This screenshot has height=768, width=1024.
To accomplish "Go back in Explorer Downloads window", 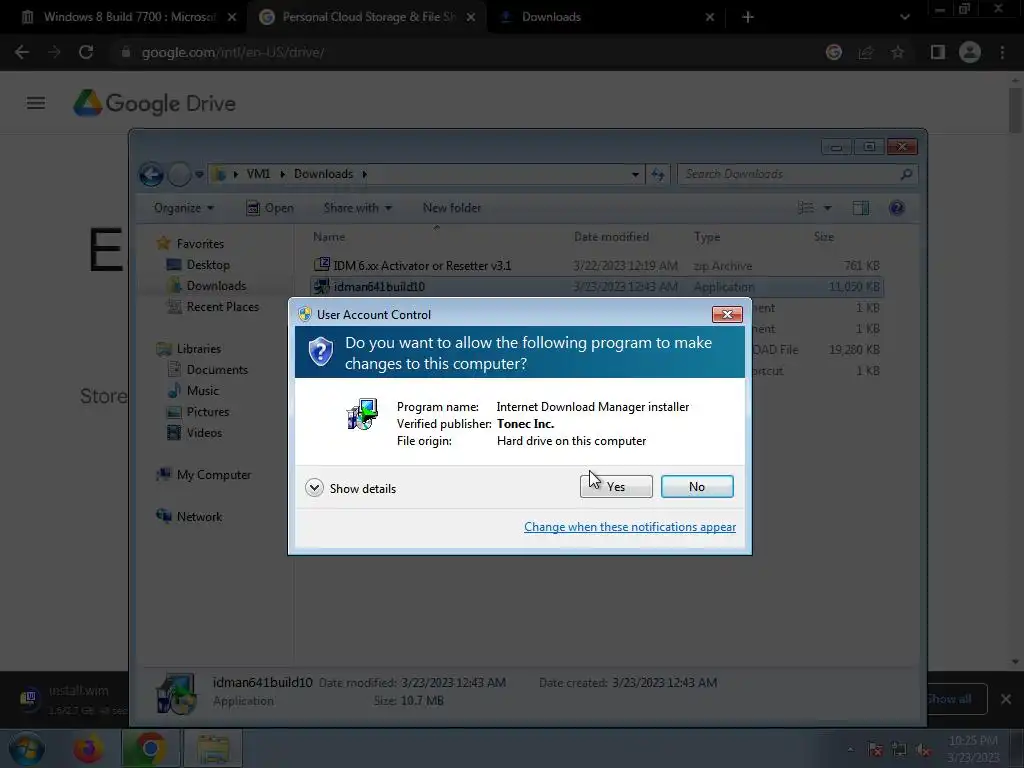I will 152,174.
